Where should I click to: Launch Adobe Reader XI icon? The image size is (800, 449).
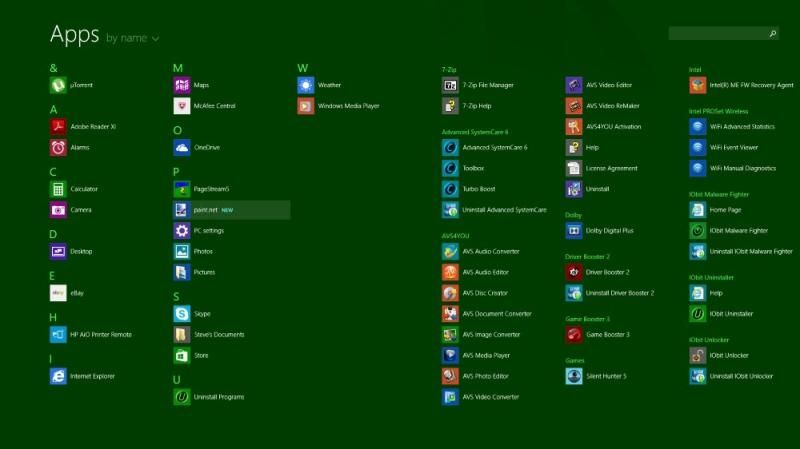point(58,127)
